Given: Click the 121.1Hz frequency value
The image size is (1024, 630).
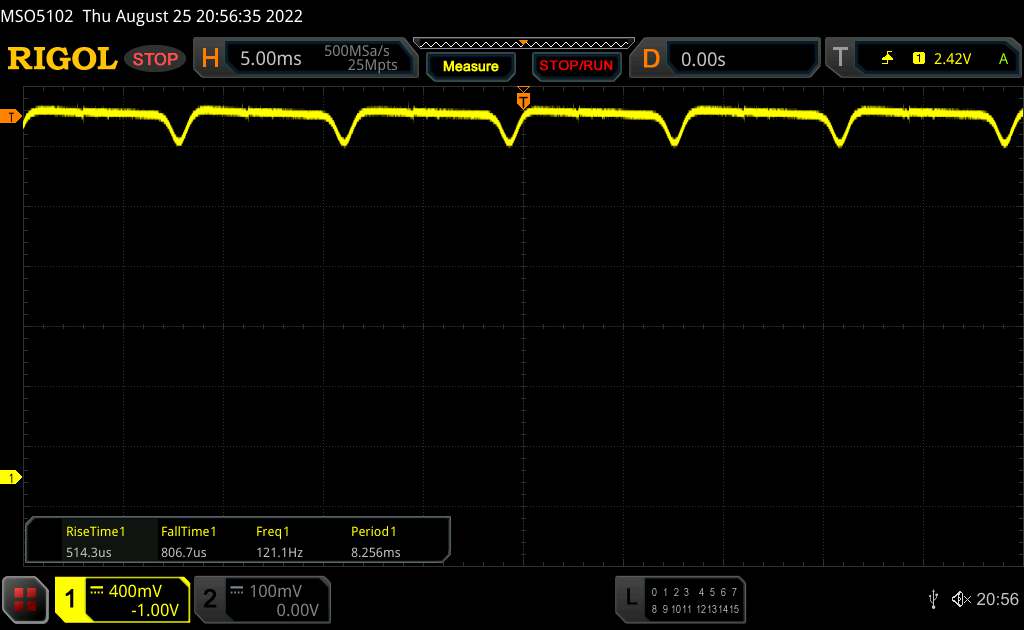Looking at the screenshot, I should 279,552.
